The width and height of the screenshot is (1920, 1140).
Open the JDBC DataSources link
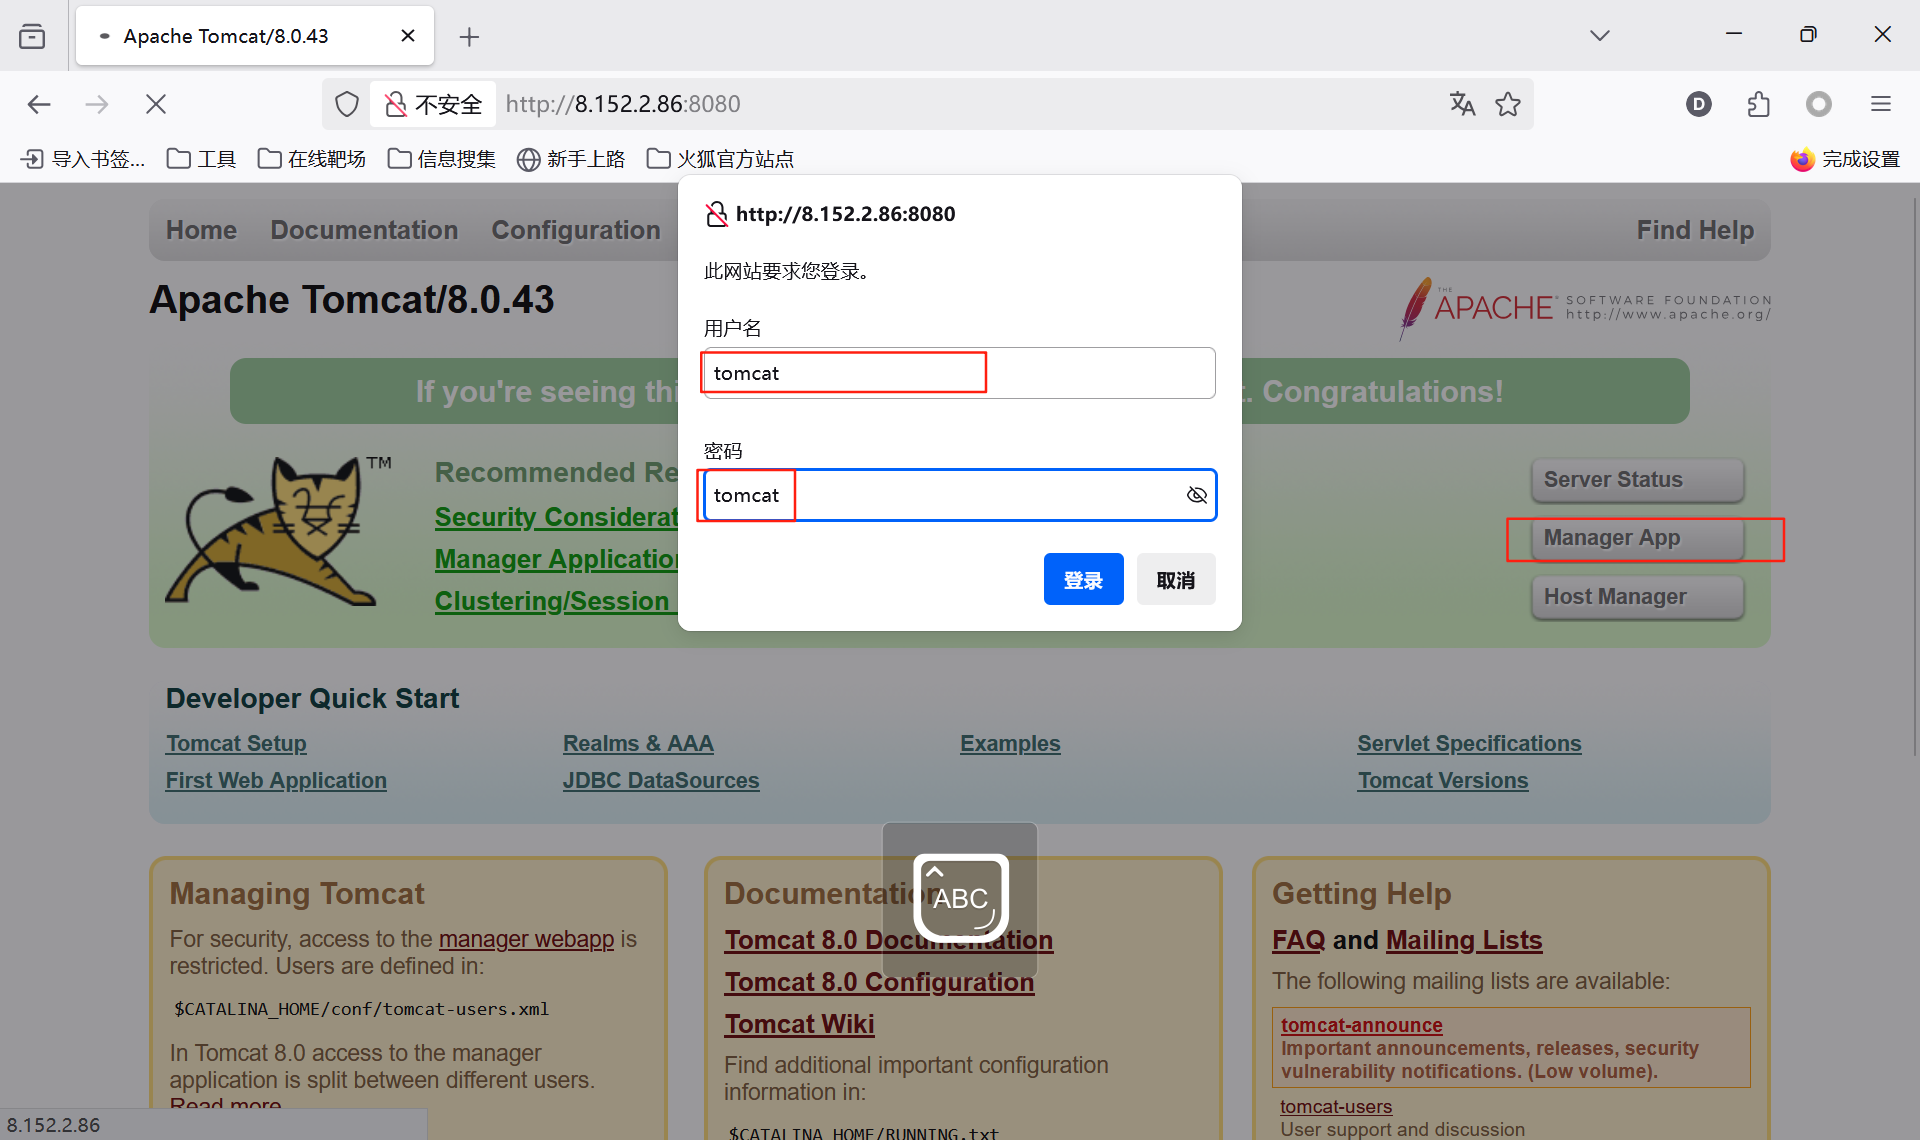tap(661, 781)
